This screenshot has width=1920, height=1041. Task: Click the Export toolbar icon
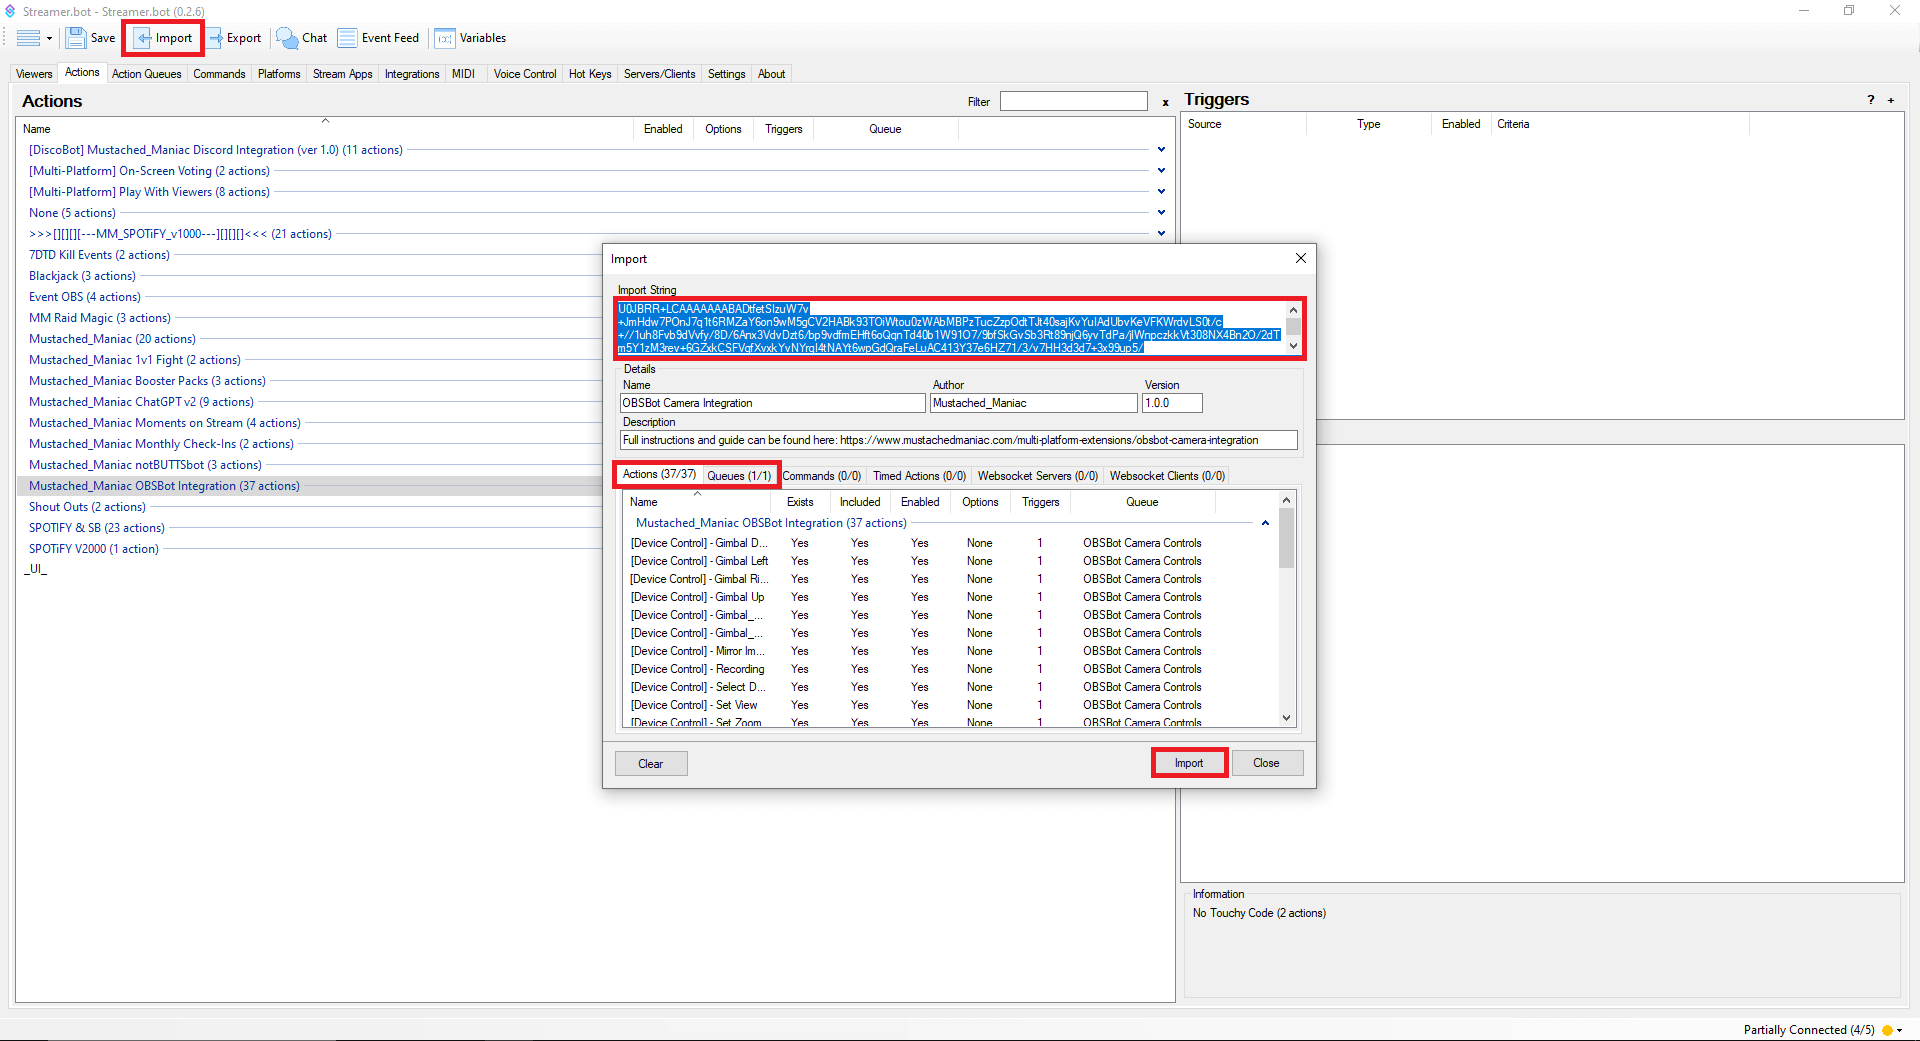pyautogui.click(x=215, y=38)
